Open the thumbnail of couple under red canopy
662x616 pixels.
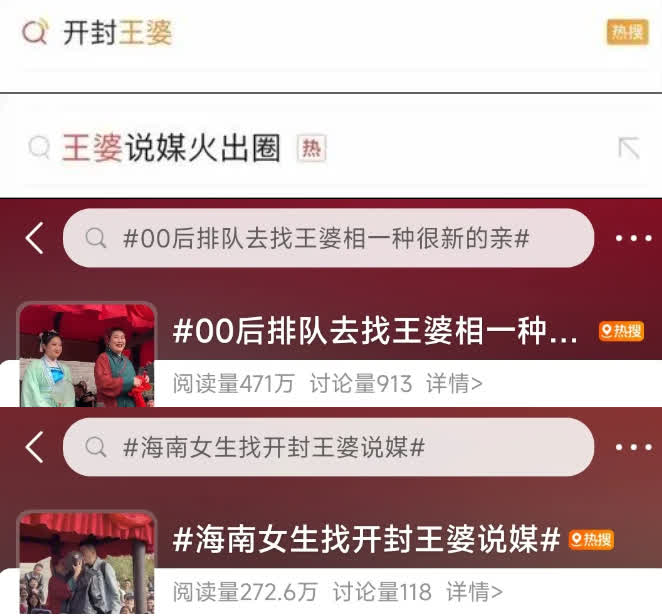pos(87,562)
